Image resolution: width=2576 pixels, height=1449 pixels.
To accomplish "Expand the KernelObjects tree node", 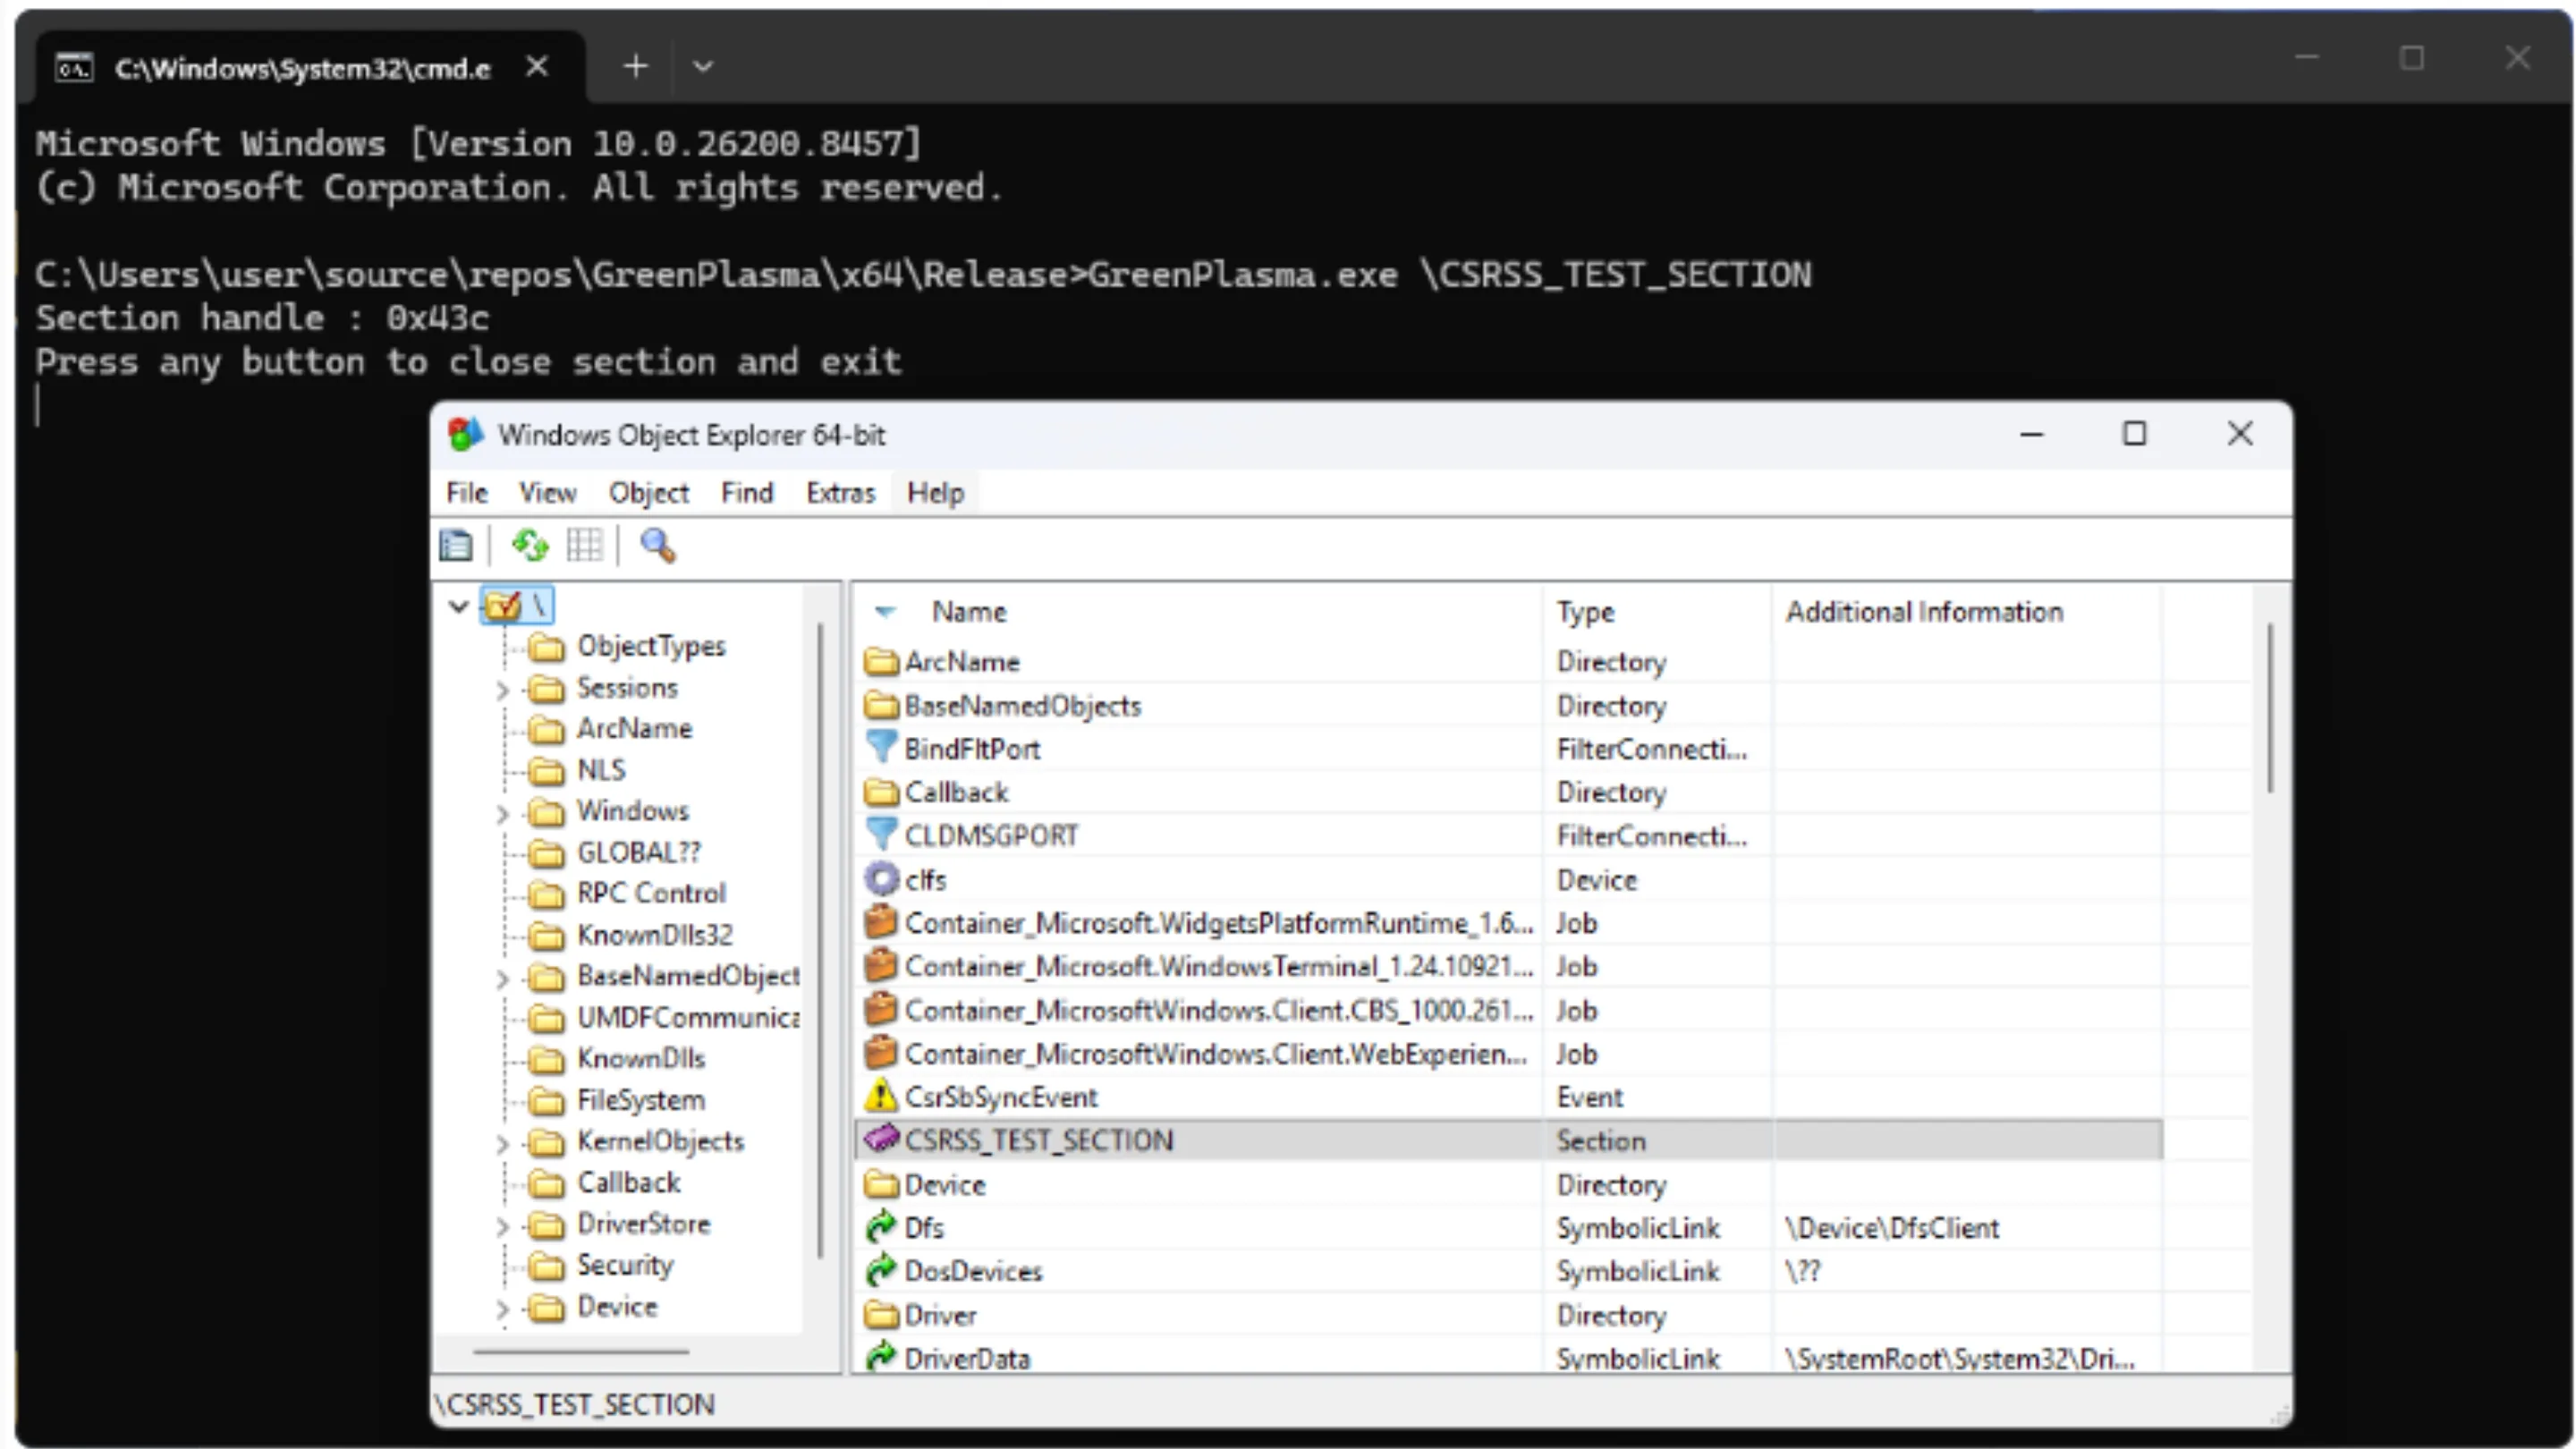I will 502,1143.
